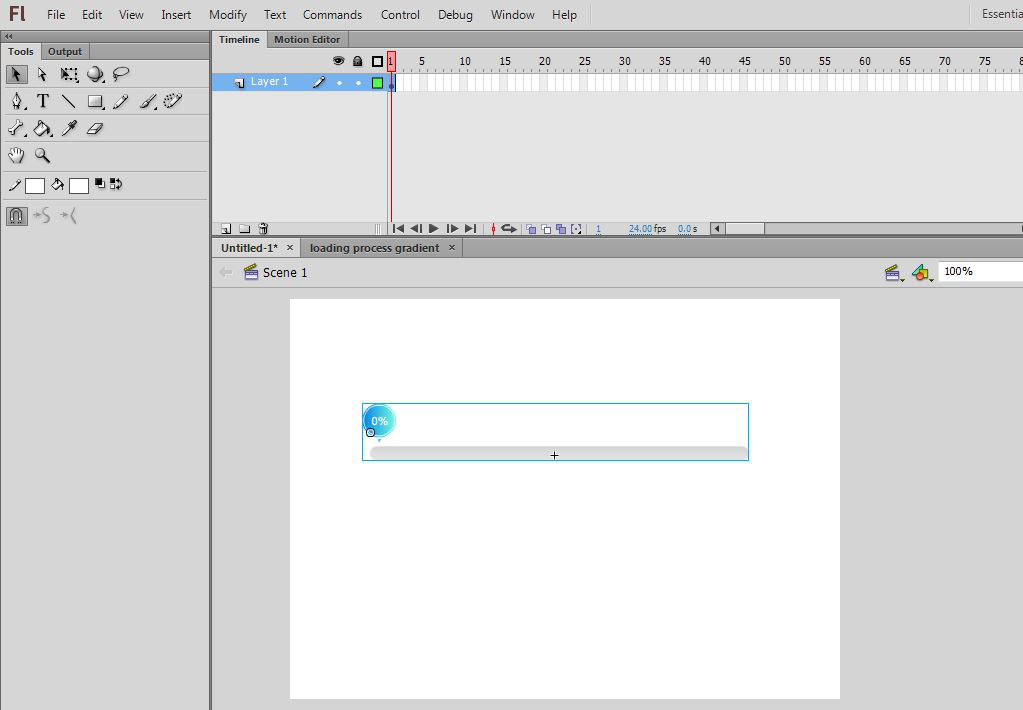Toggle edit multiple frames
1023x710 pixels.
tap(561, 229)
